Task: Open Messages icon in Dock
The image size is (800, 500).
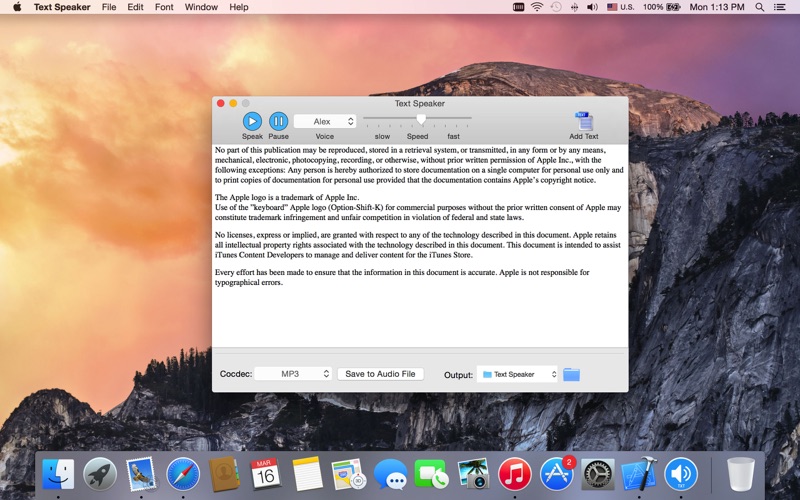Action: (x=390, y=474)
